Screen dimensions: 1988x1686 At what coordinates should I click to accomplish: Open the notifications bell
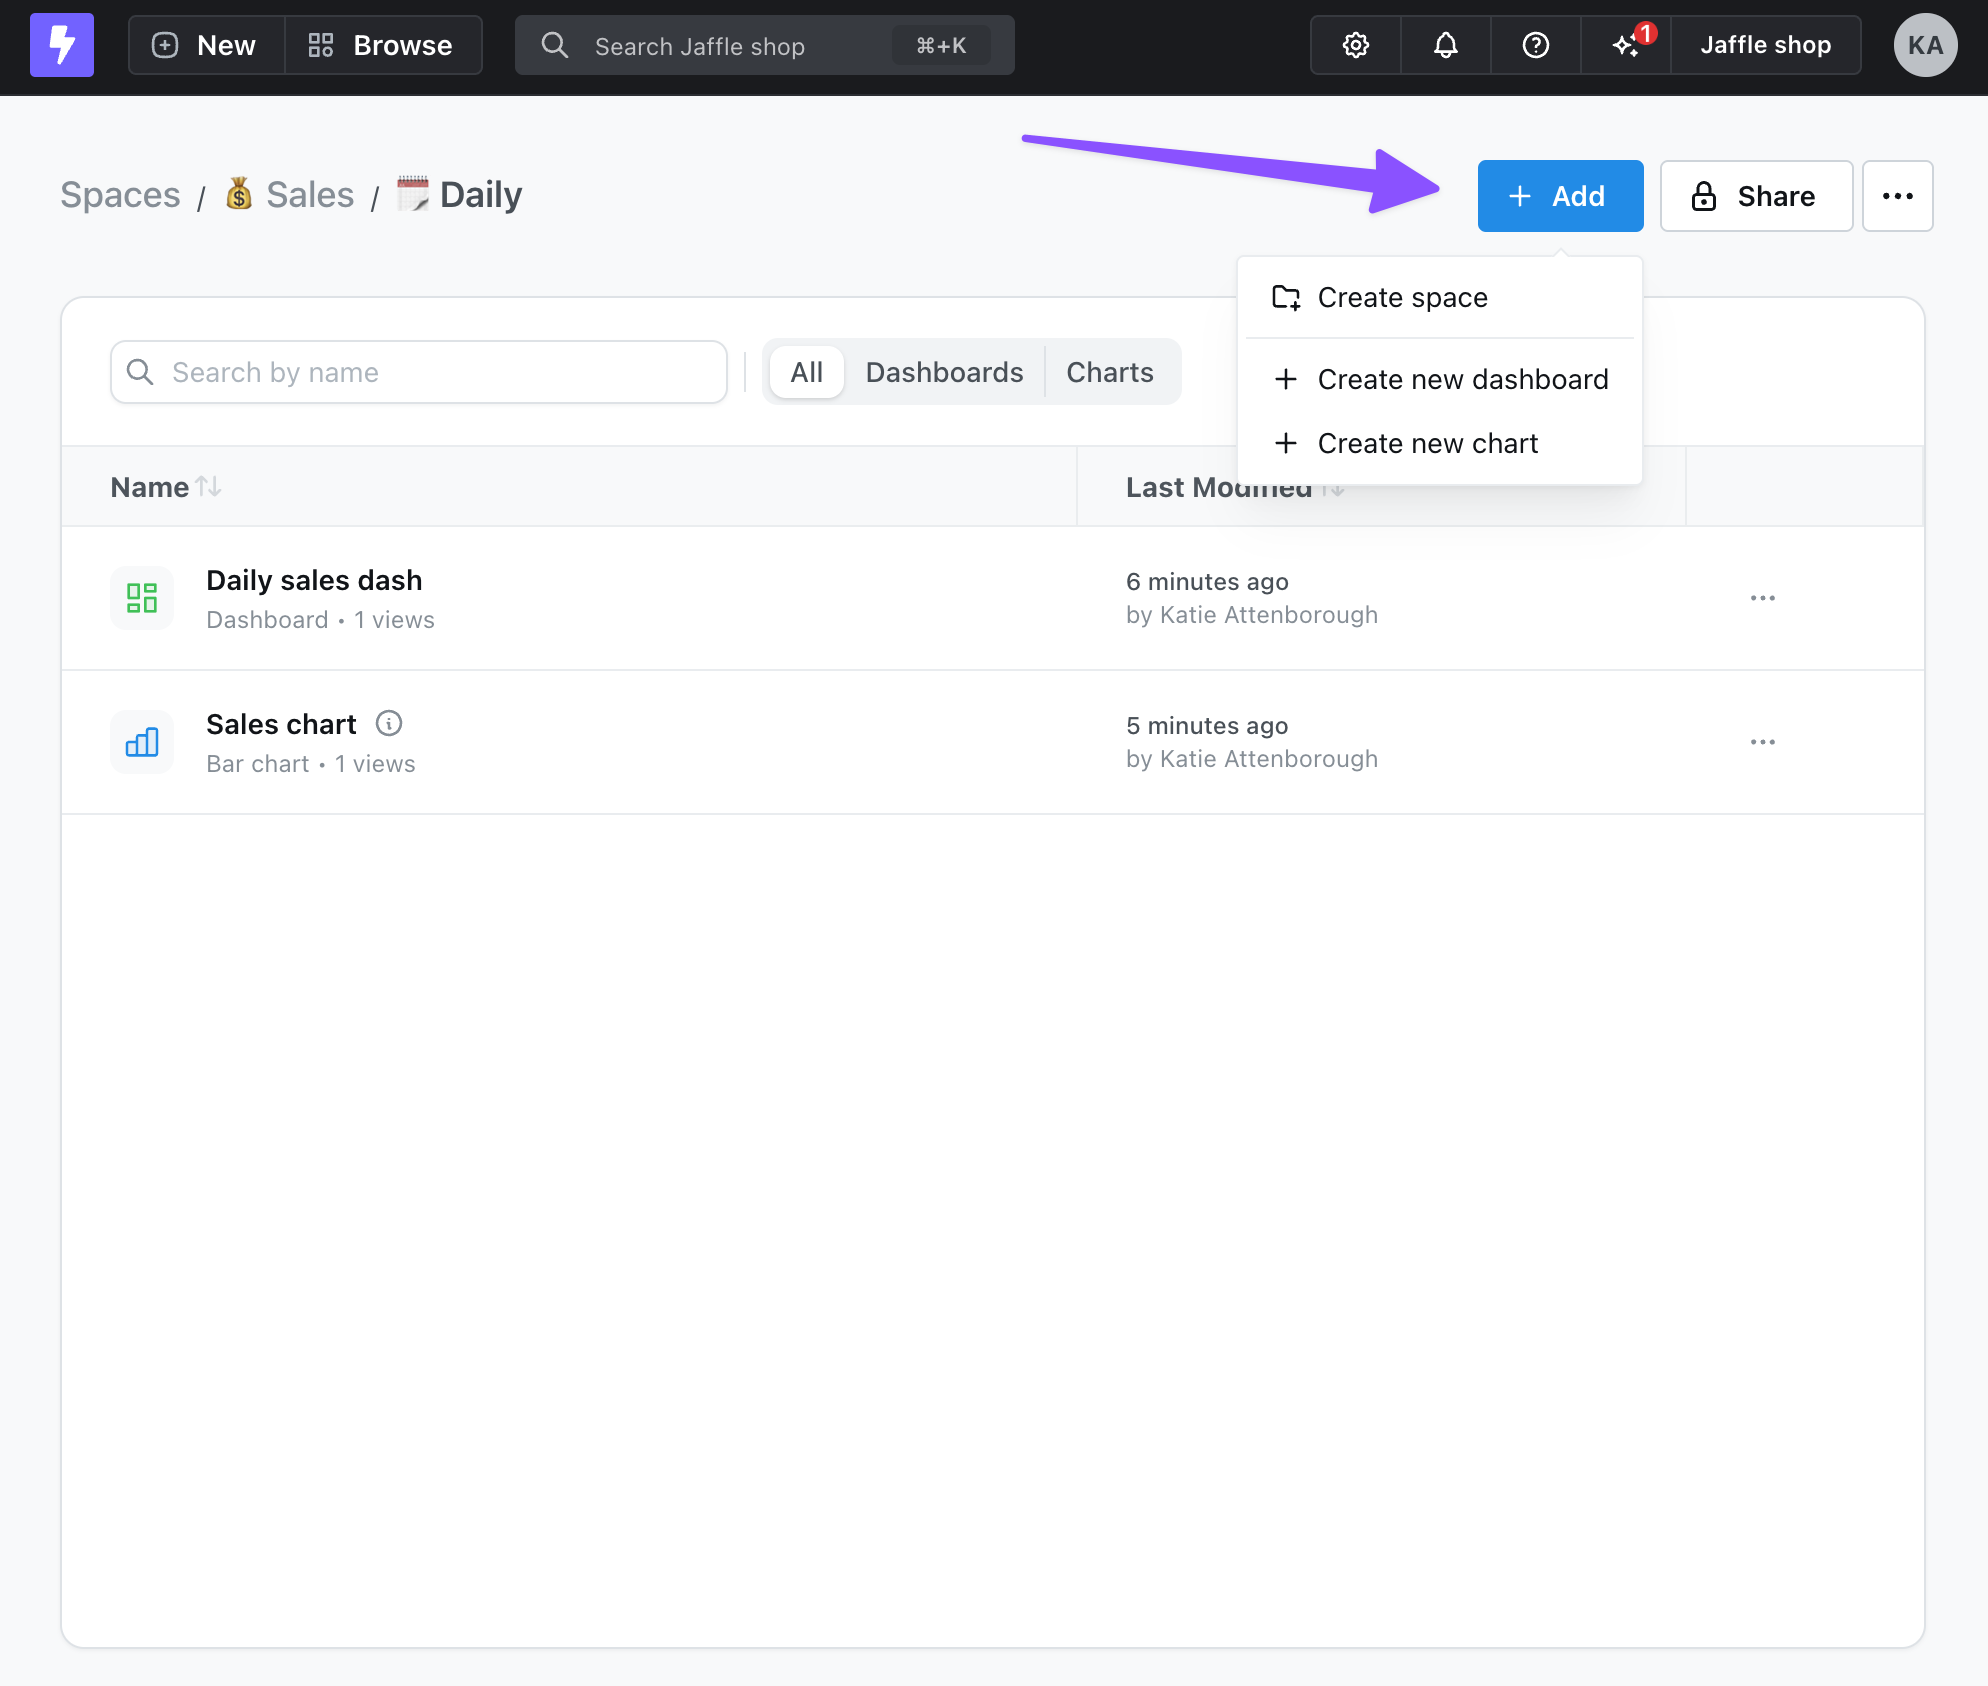tap(1445, 45)
